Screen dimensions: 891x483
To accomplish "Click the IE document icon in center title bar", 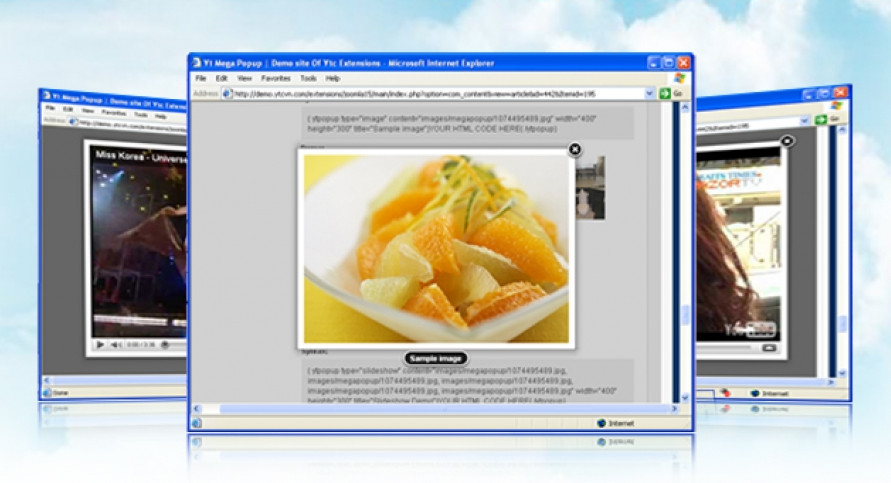I will pos(197,63).
